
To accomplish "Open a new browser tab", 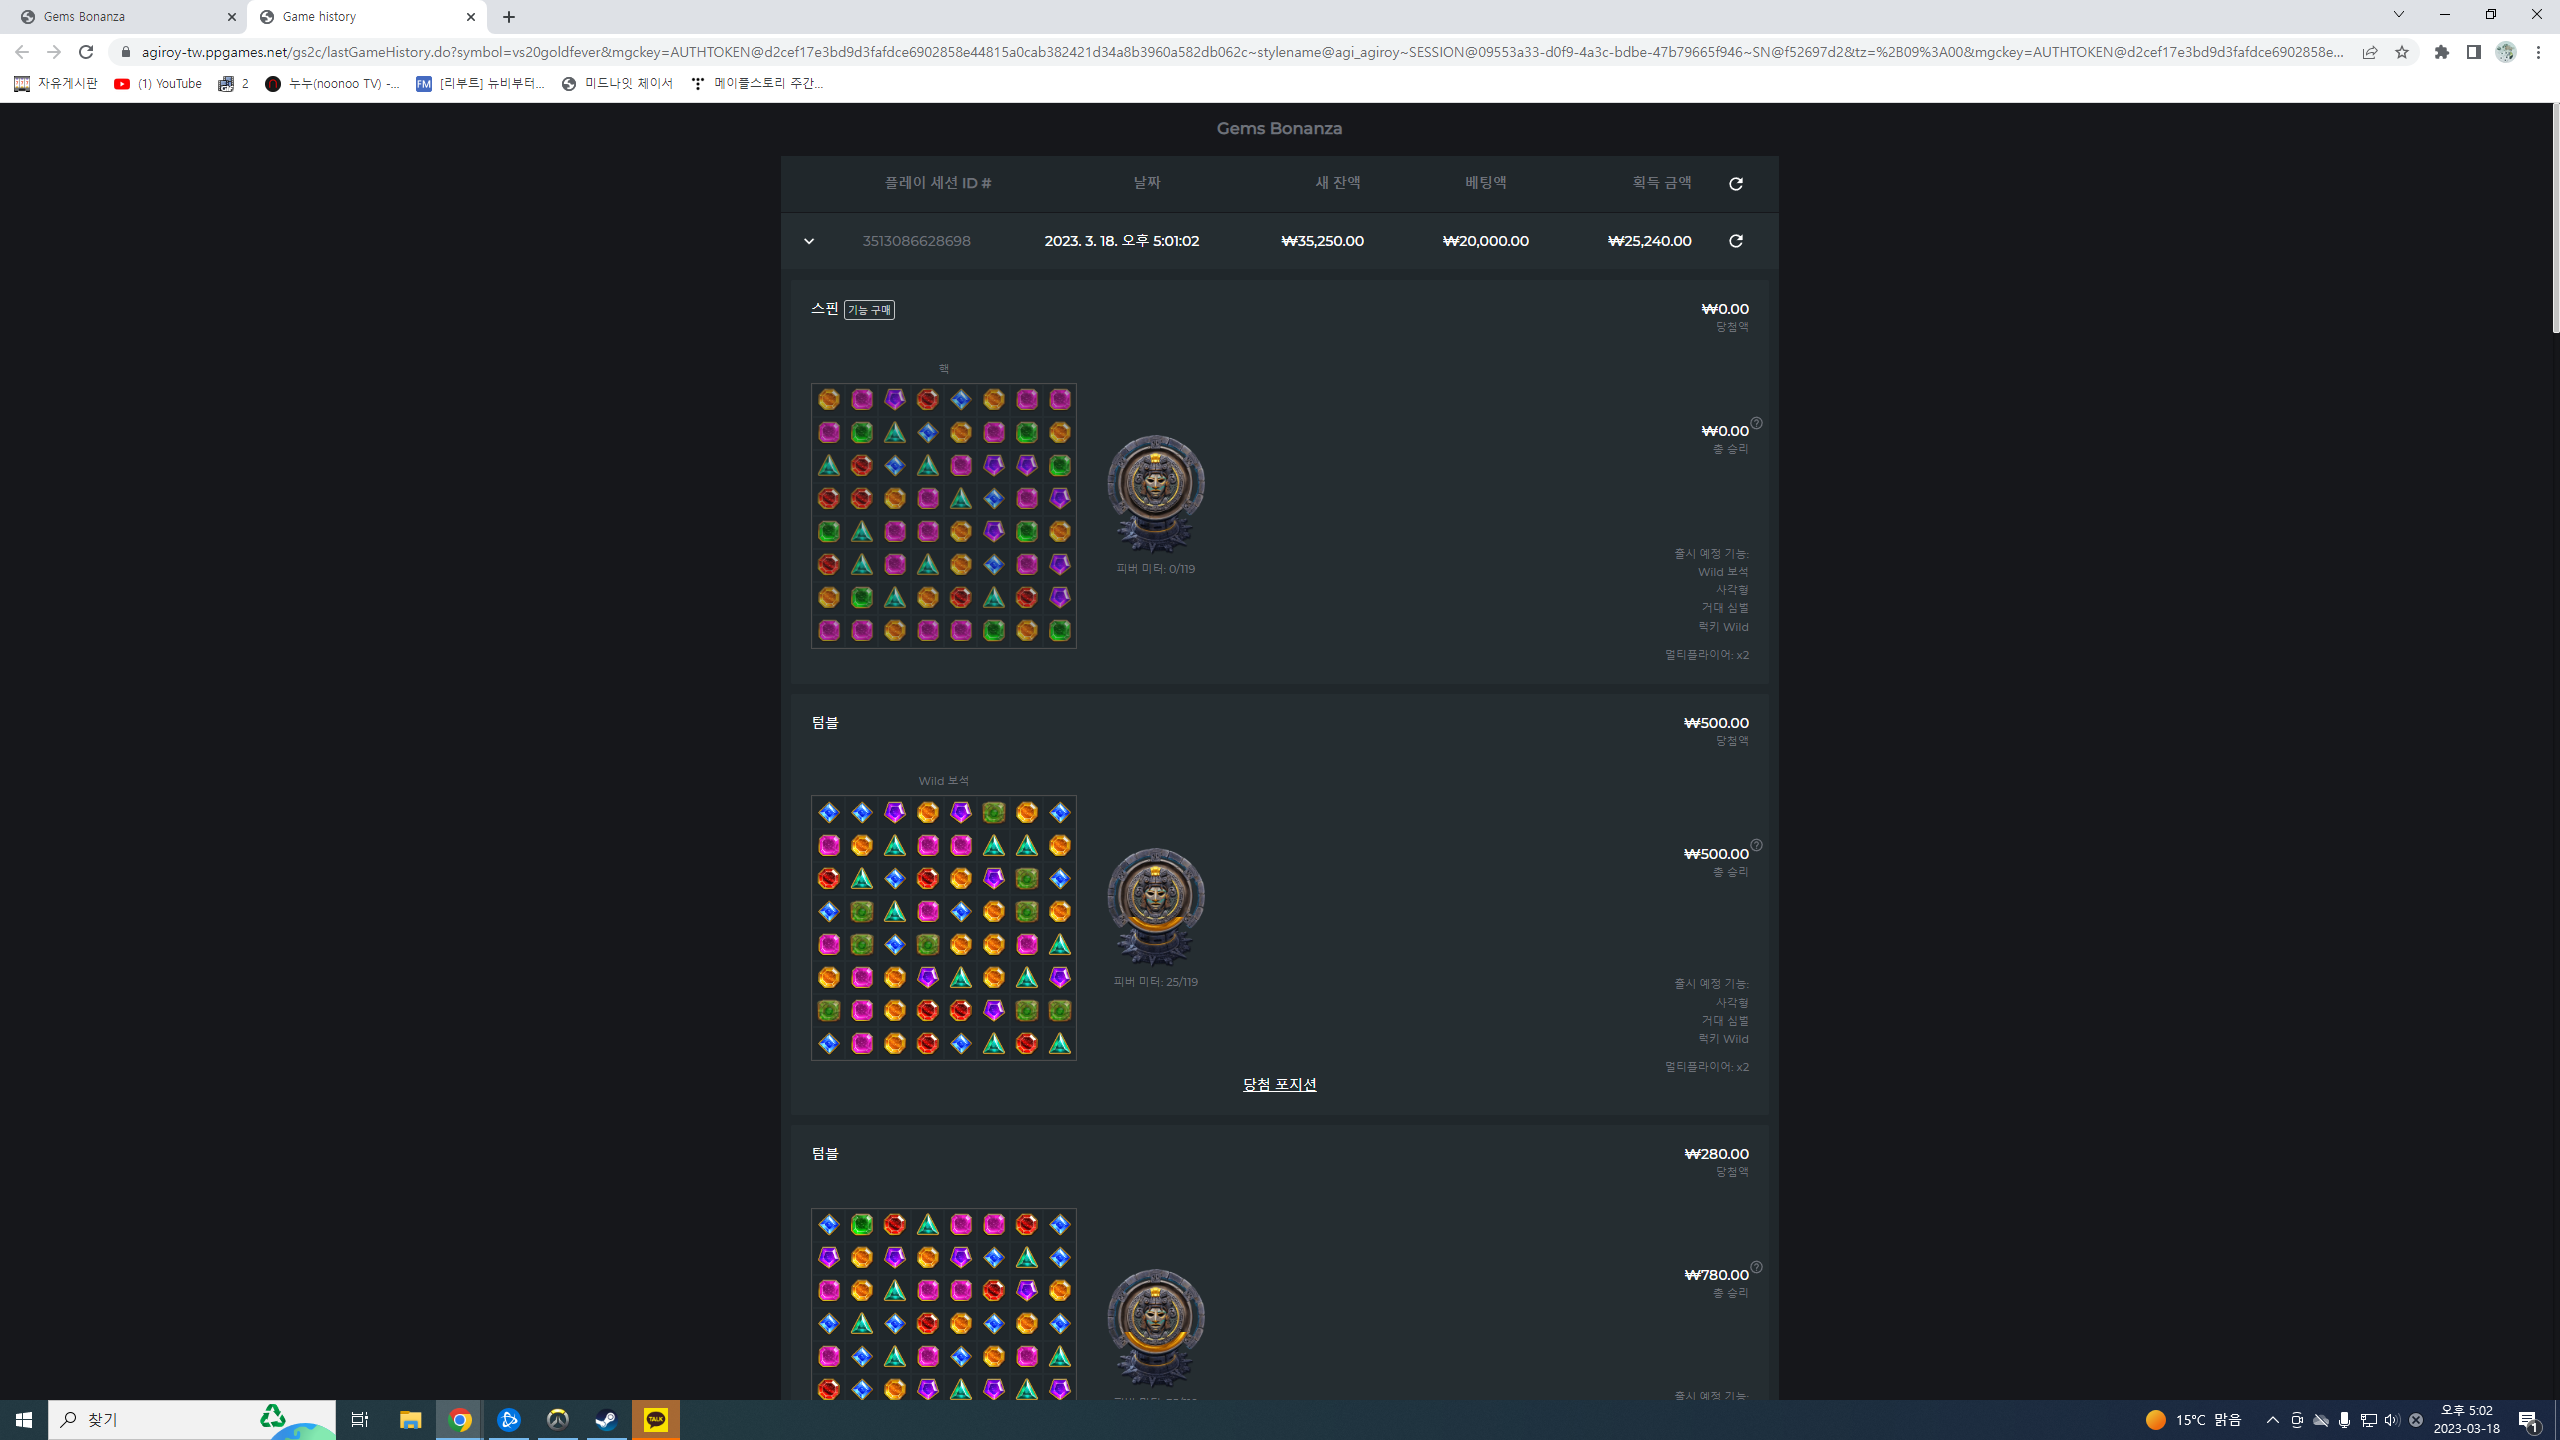I will click(x=509, y=17).
